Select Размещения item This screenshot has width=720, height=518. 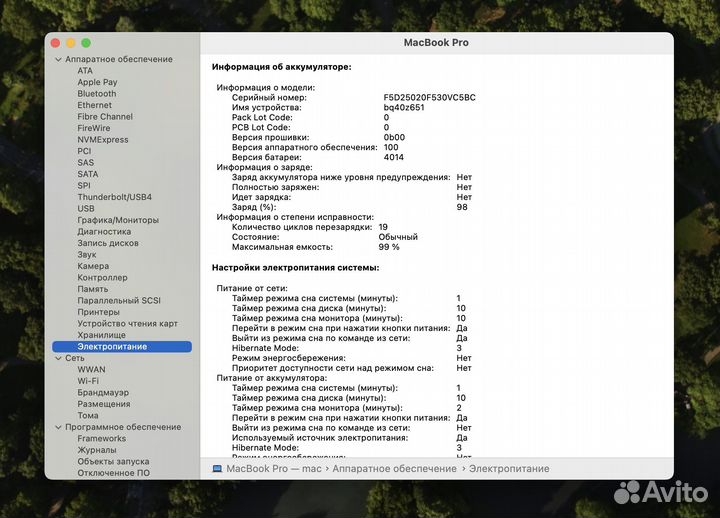coord(104,404)
